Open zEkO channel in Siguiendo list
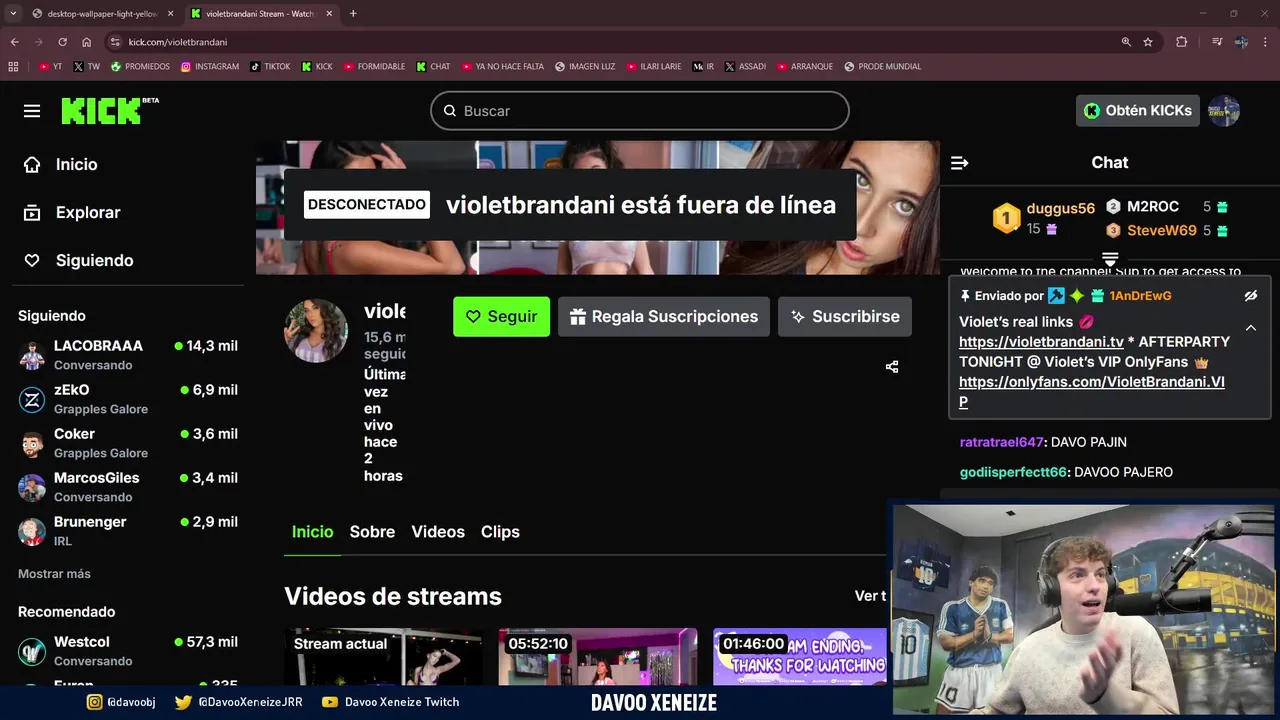1280x720 pixels. coord(128,399)
